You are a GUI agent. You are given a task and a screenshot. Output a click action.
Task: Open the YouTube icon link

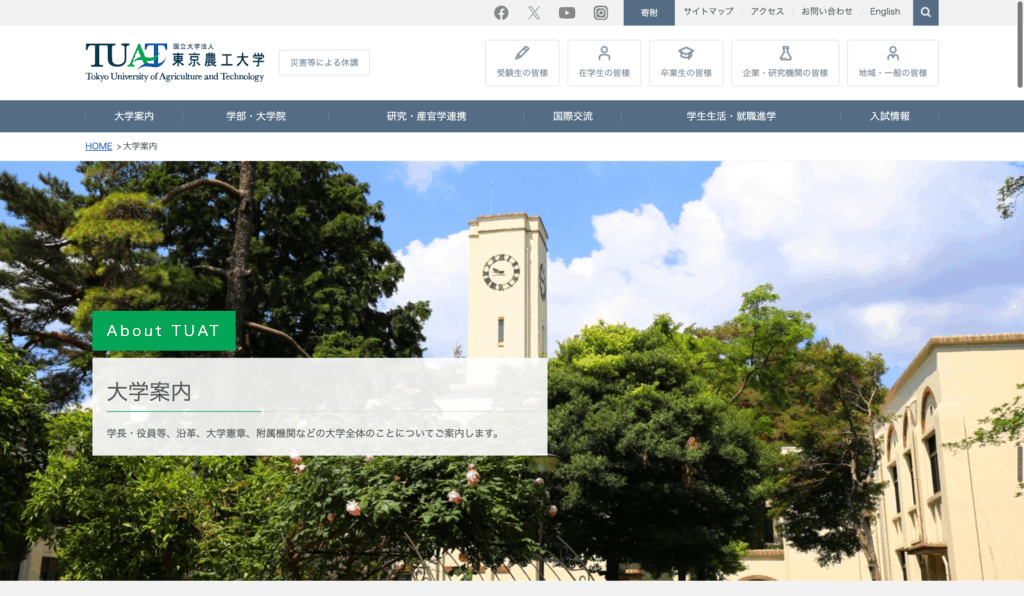point(567,13)
